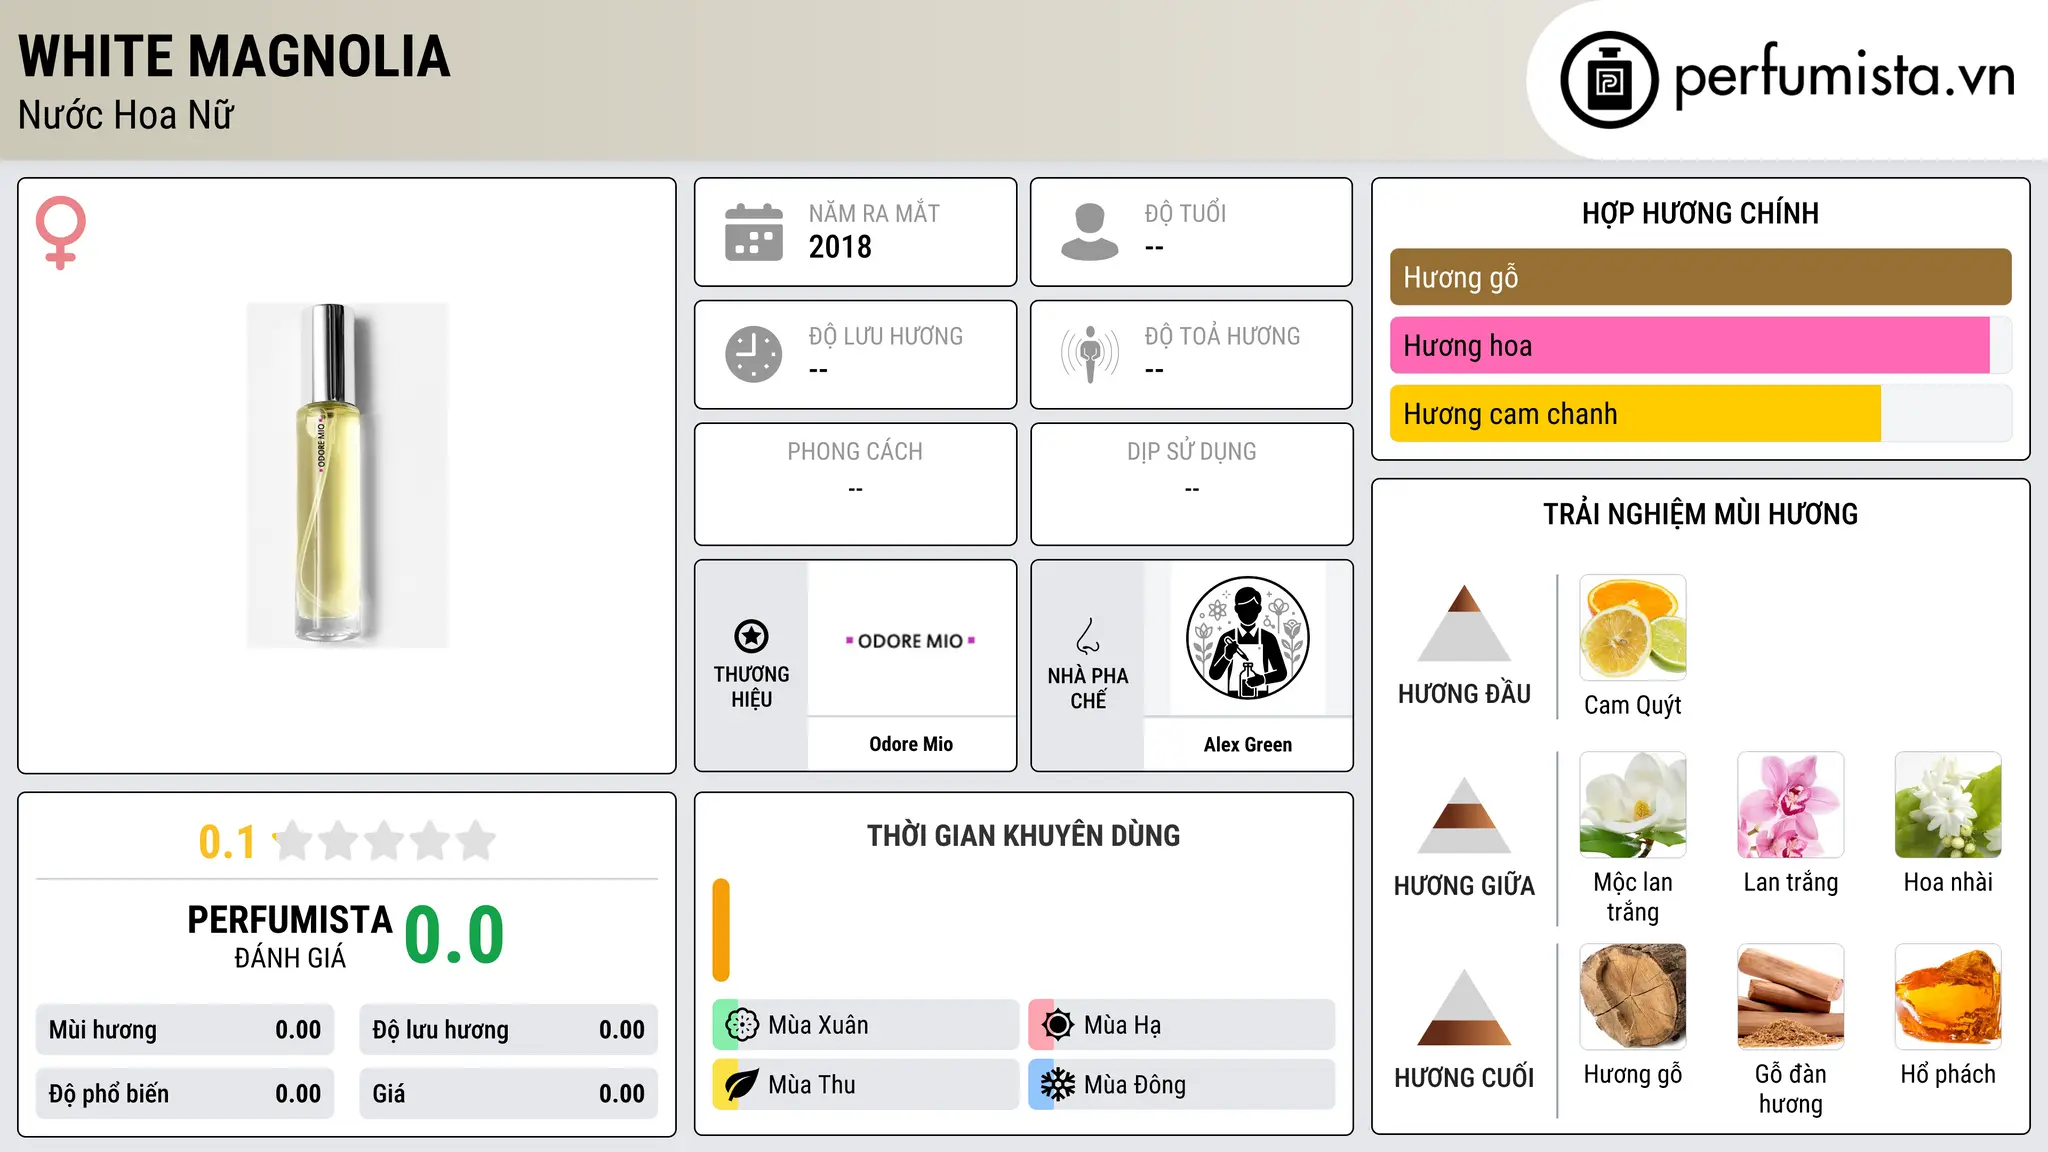Click the Mùa Xuân flower icon

coord(742,1025)
